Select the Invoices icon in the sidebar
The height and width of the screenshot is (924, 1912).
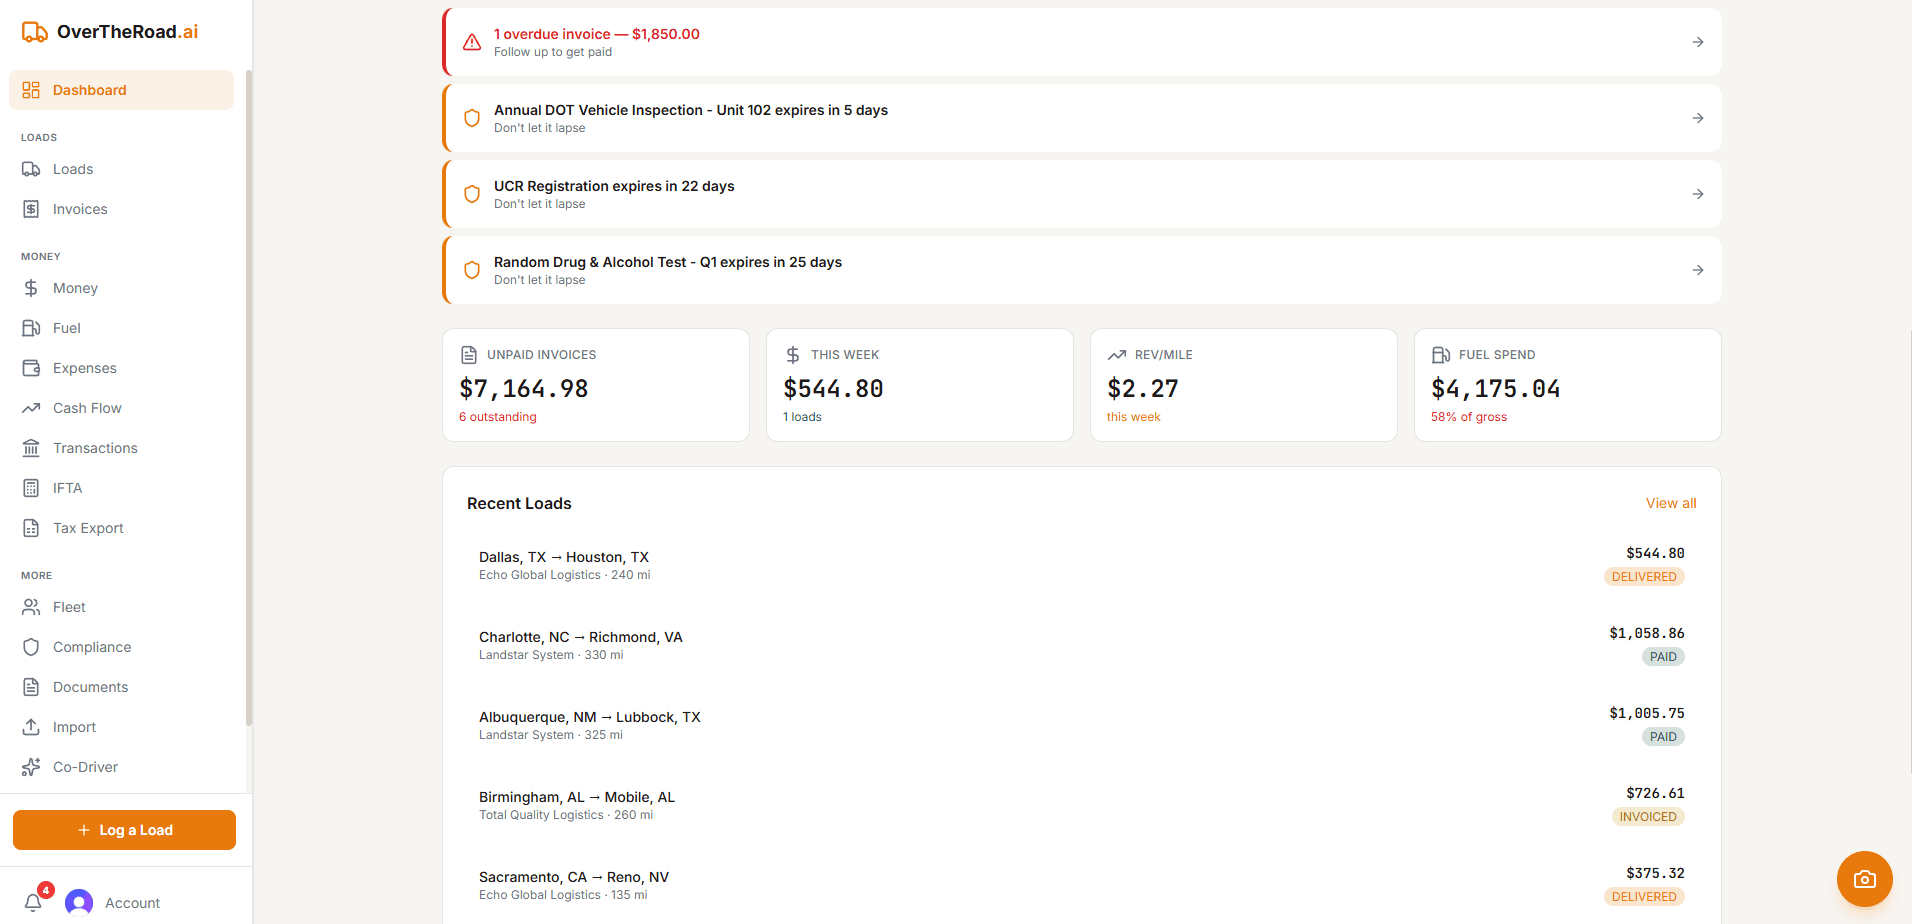(x=33, y=208)
